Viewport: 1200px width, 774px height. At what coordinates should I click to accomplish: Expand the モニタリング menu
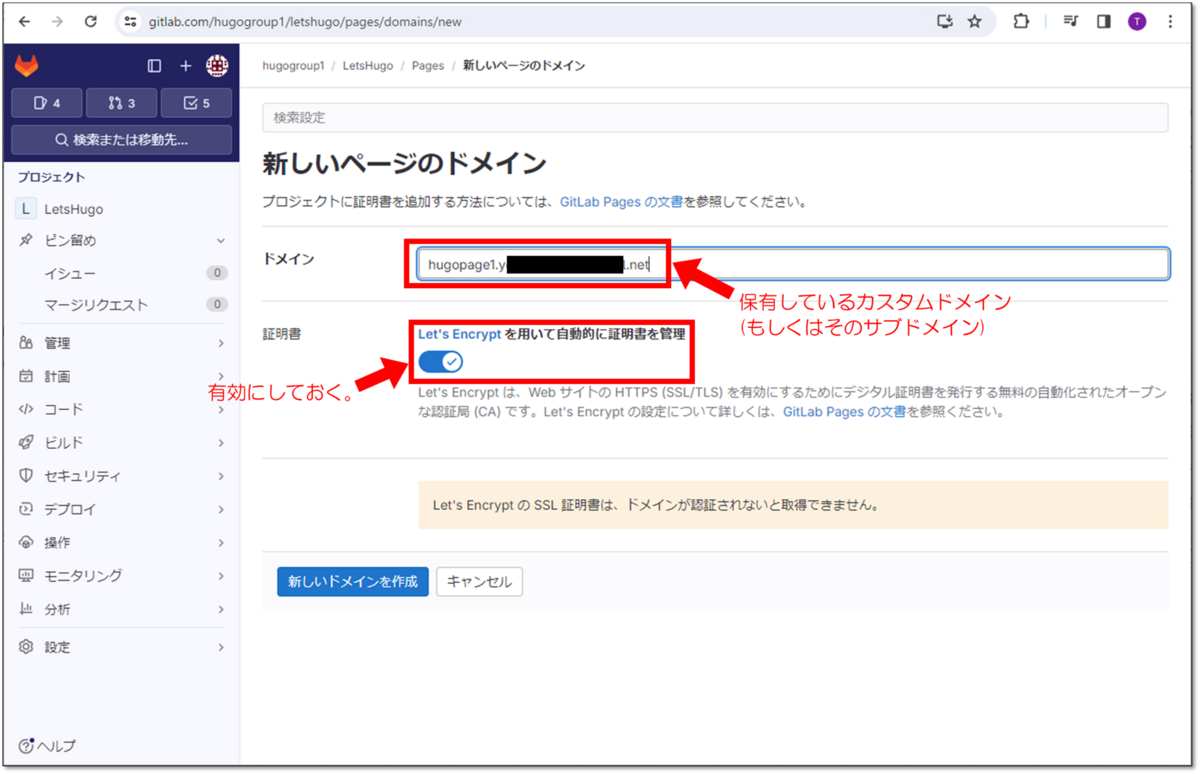pos(121,576)
